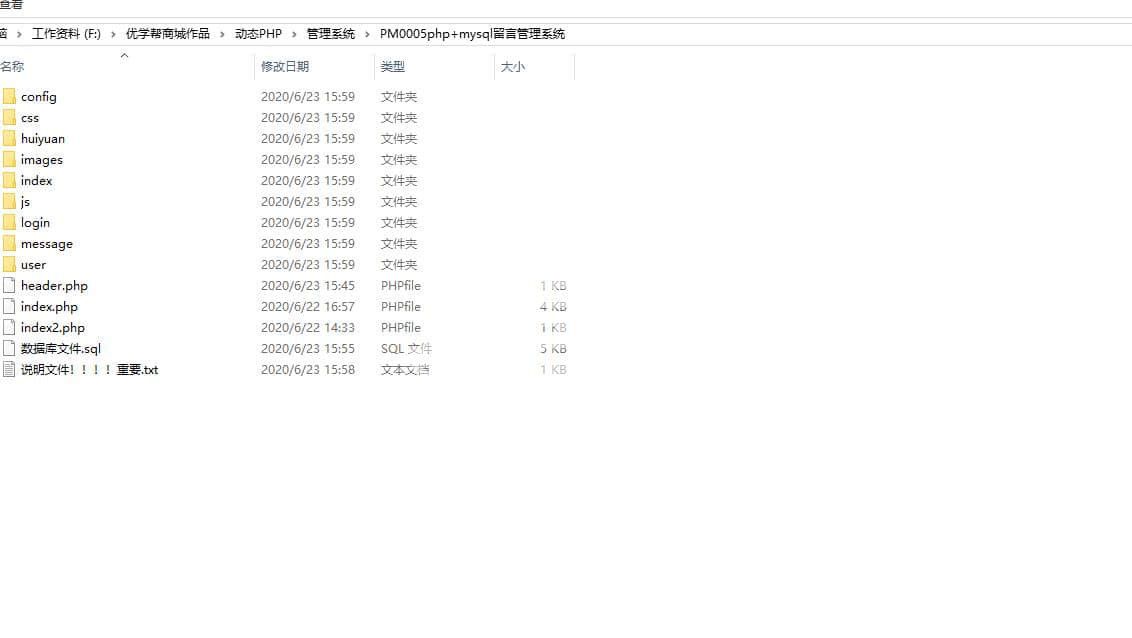Sort files by 名称 column header
Viewport: 1132px width, 638px height.
click(x=13, y=67)
